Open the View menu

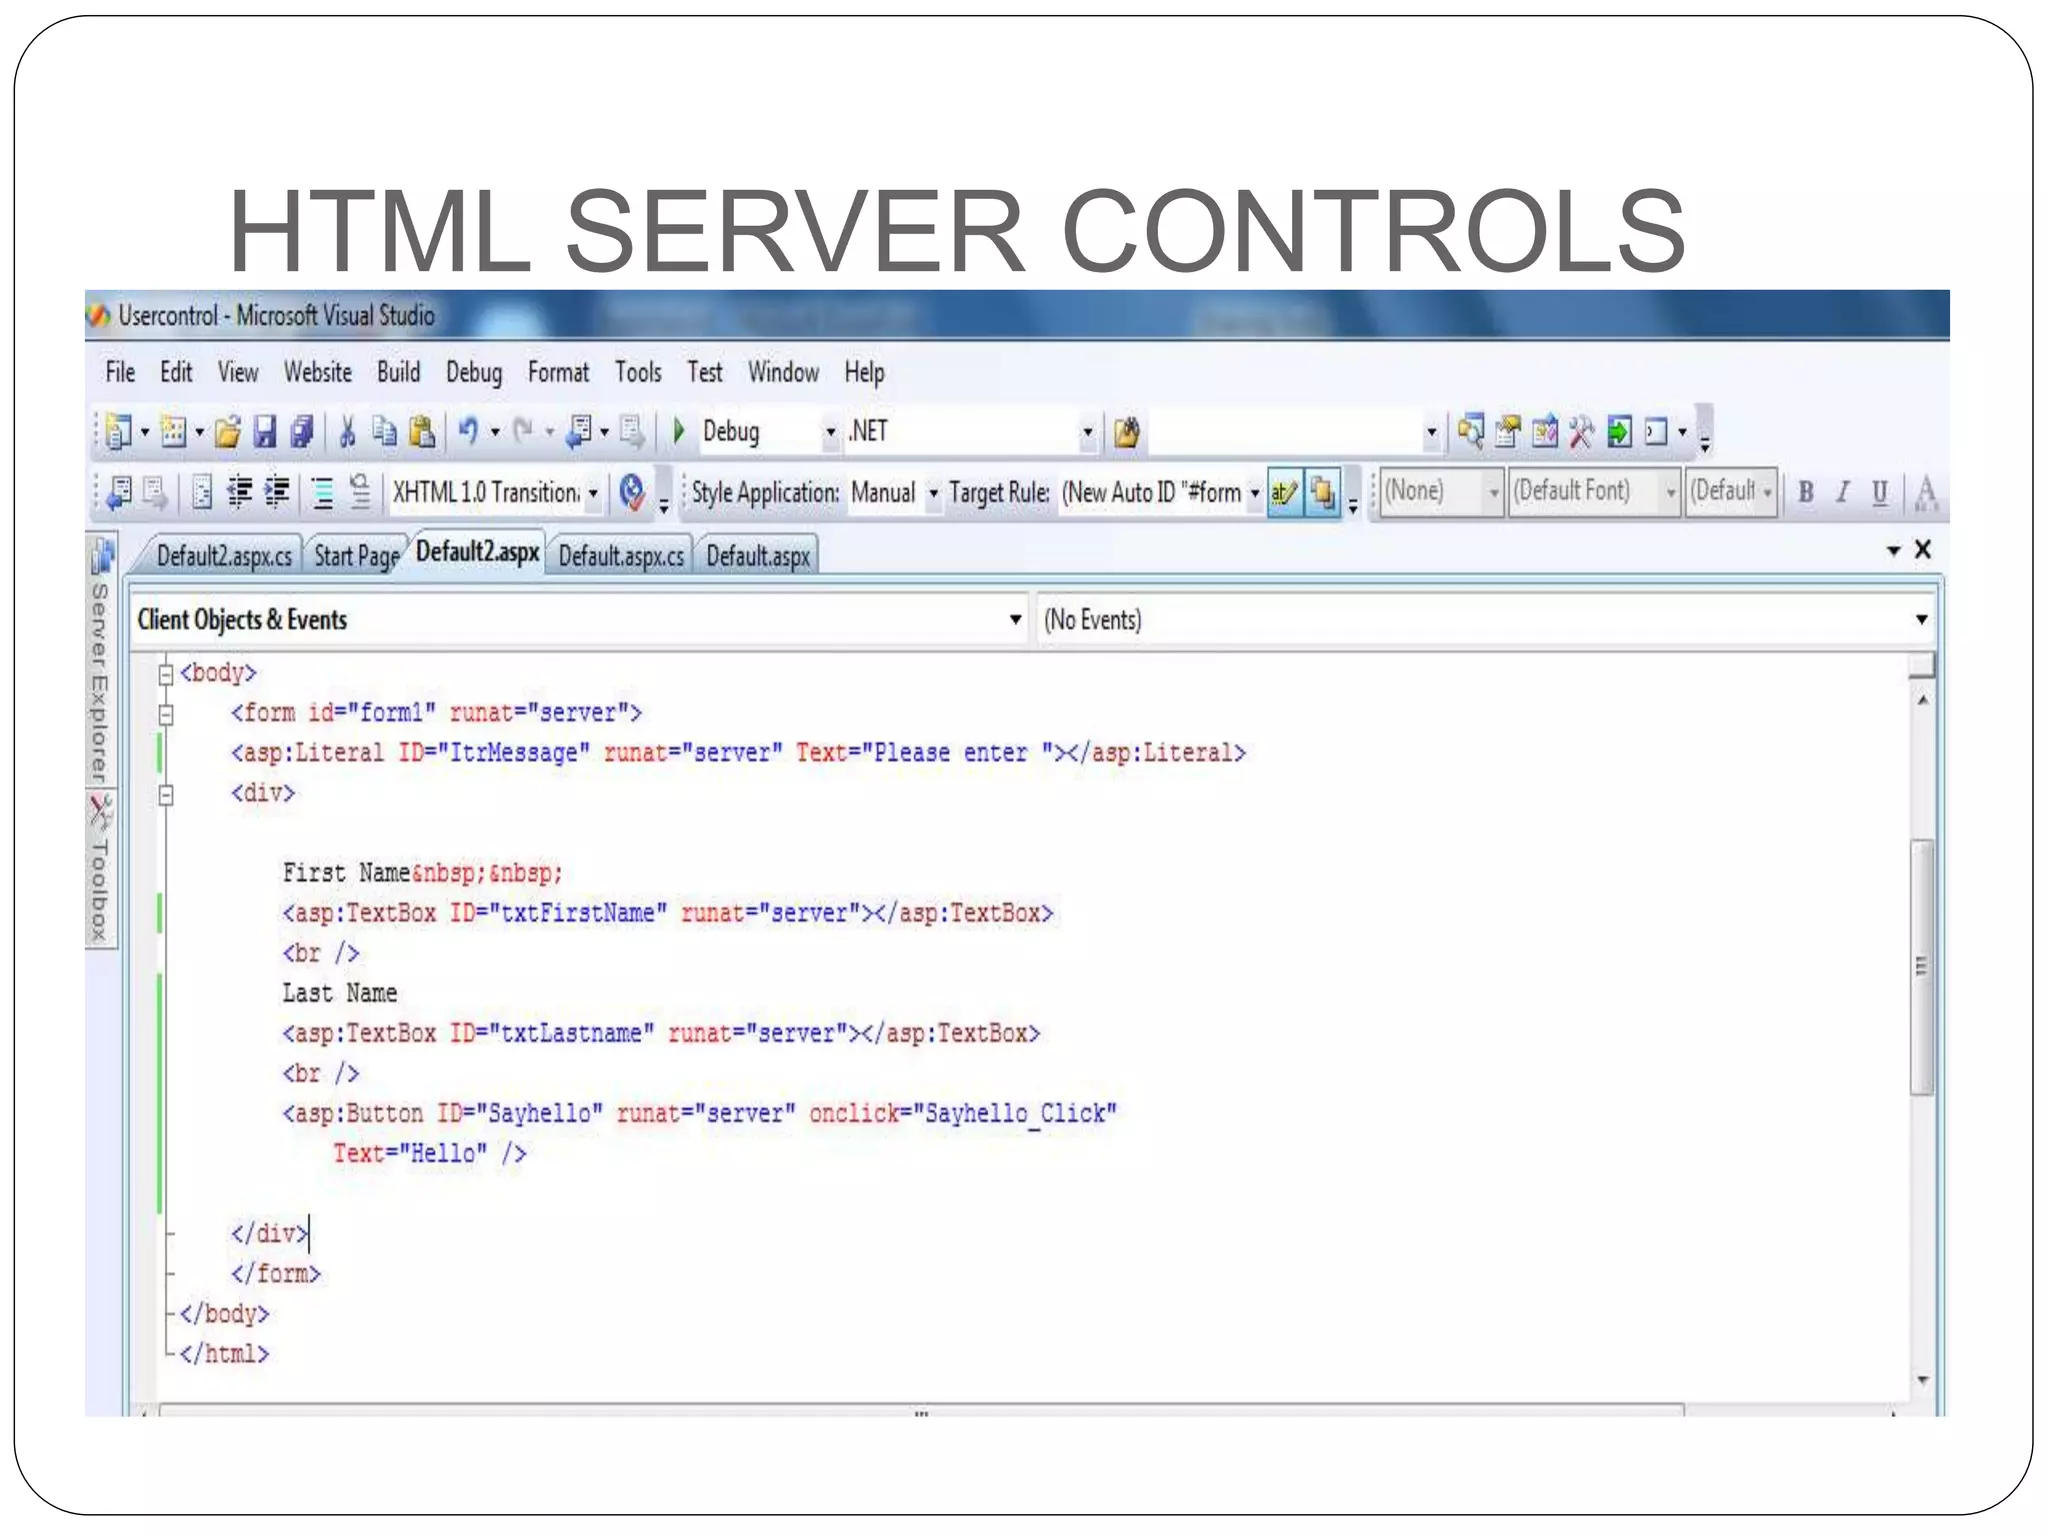pos(238,373)
